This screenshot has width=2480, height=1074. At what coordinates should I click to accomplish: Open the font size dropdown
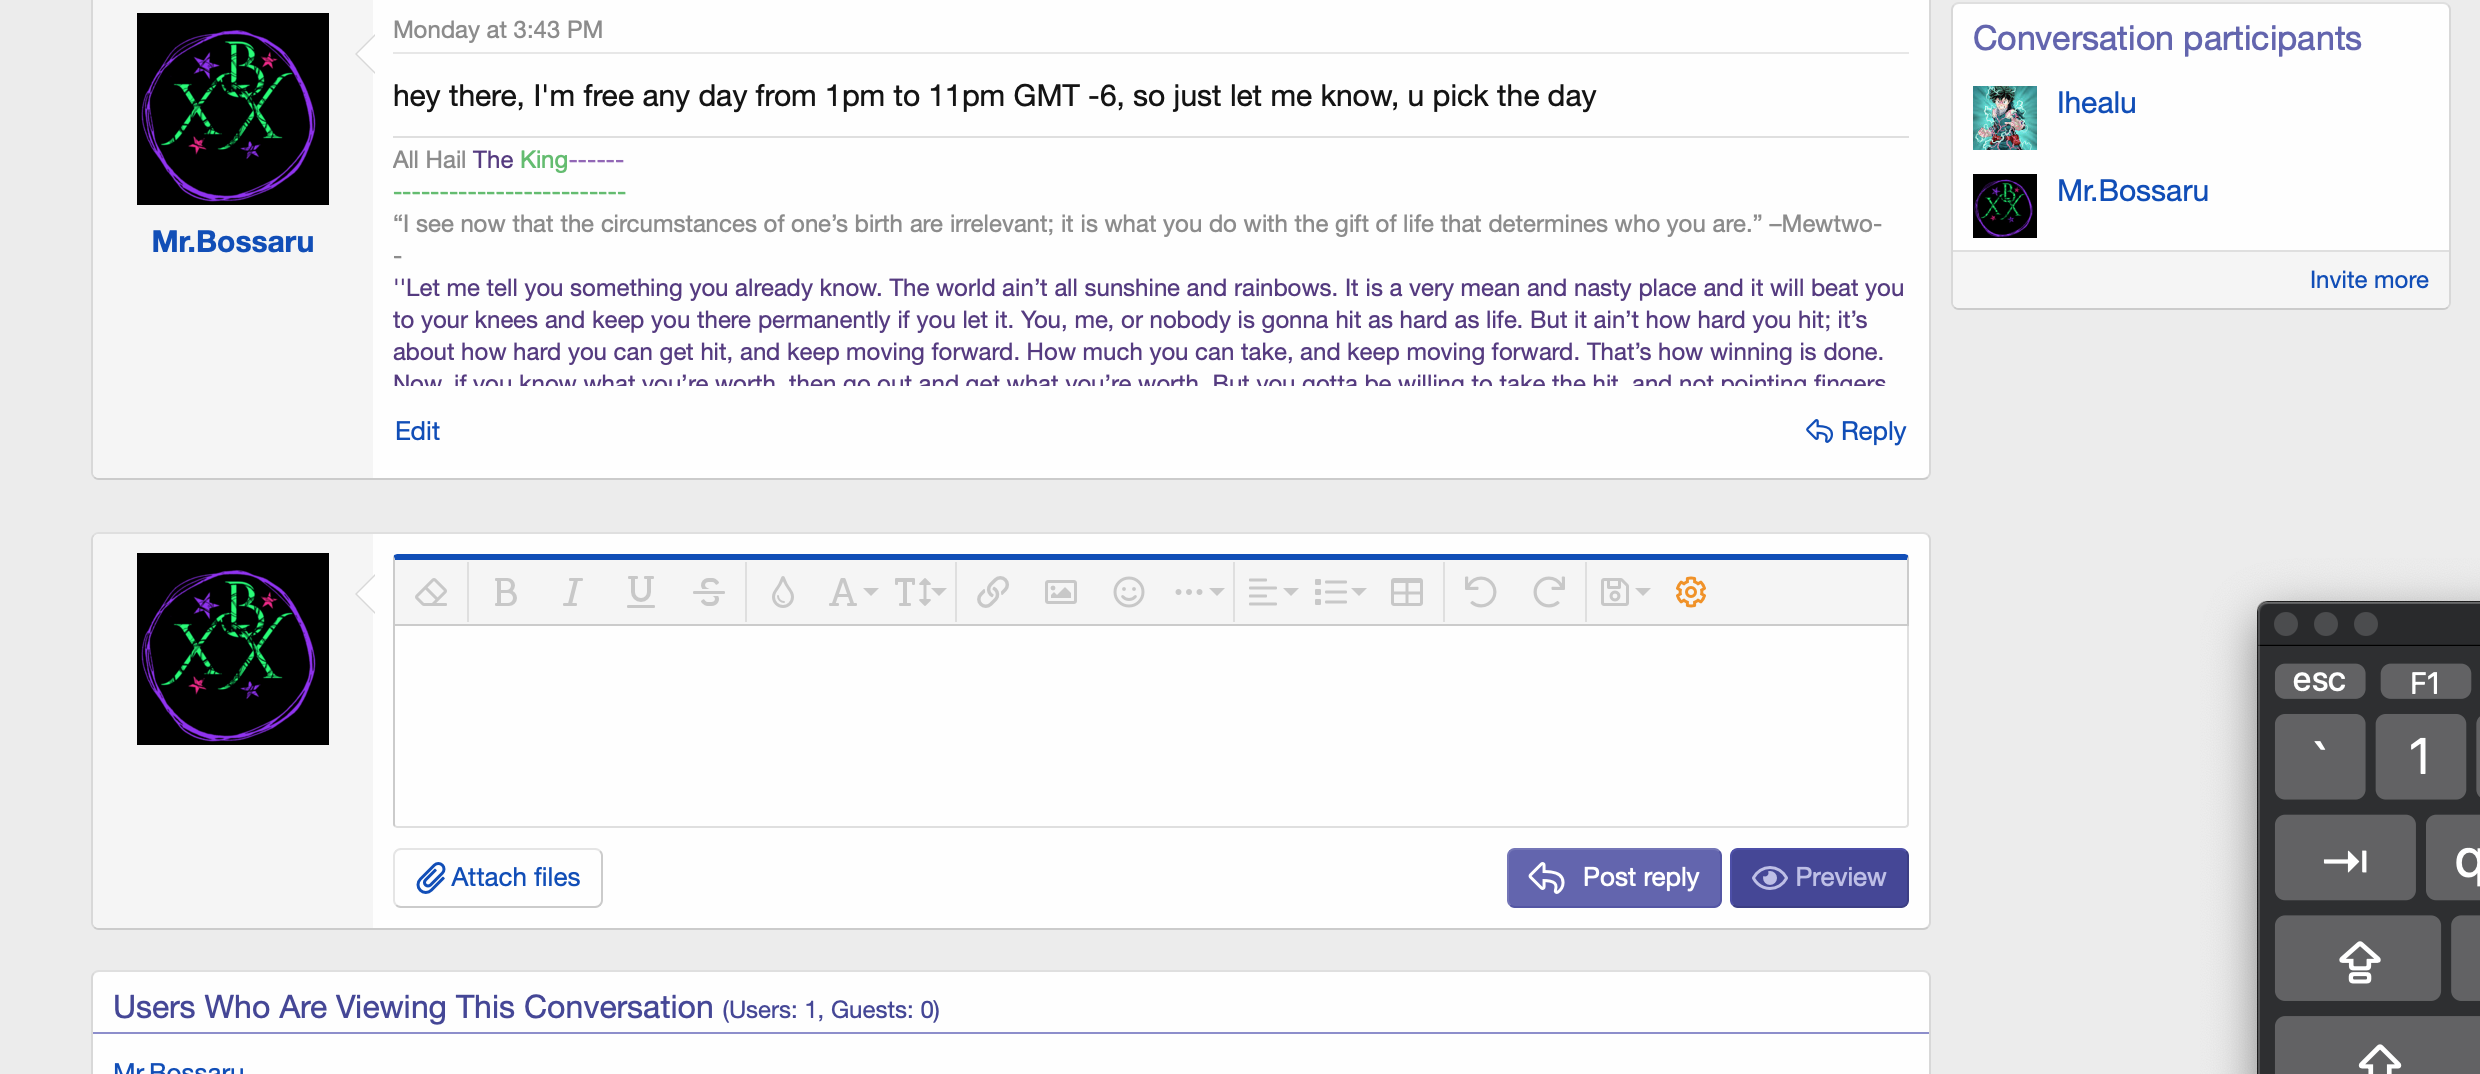919,593
